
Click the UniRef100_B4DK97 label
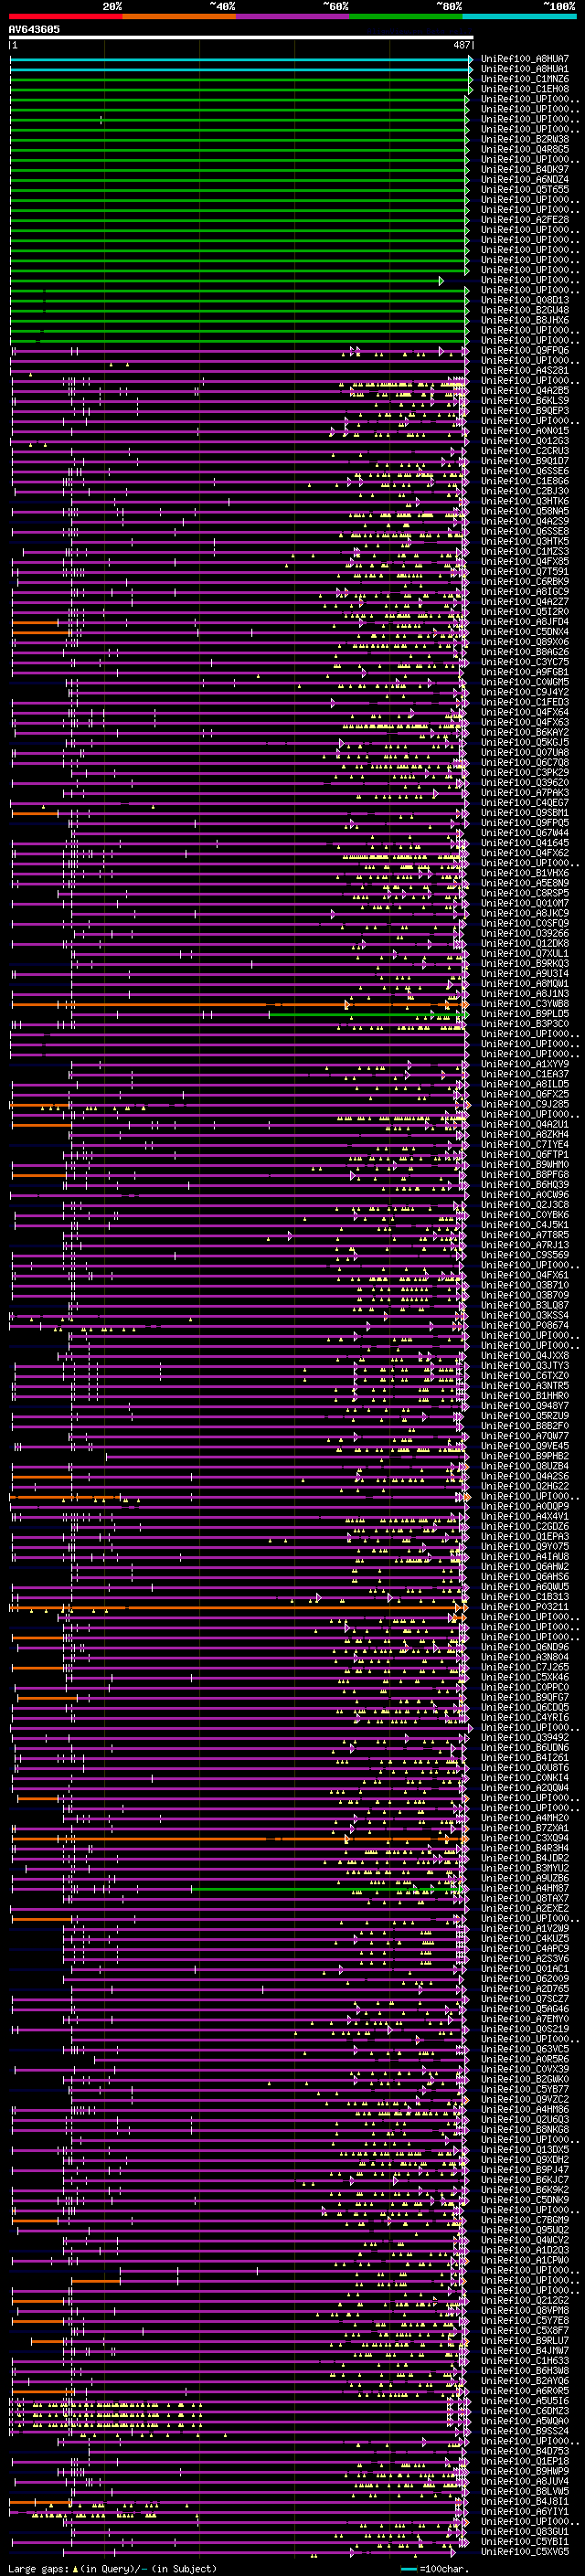tap(525, 169)
